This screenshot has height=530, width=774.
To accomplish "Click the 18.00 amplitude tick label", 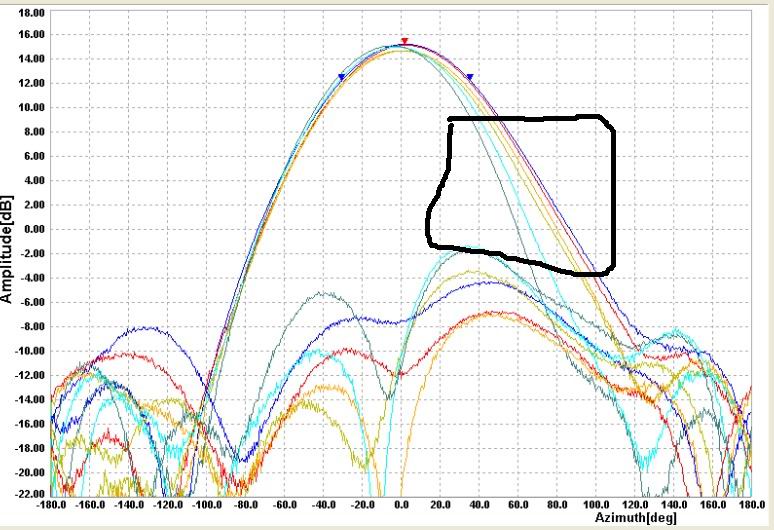I will [x=32, y=13].
